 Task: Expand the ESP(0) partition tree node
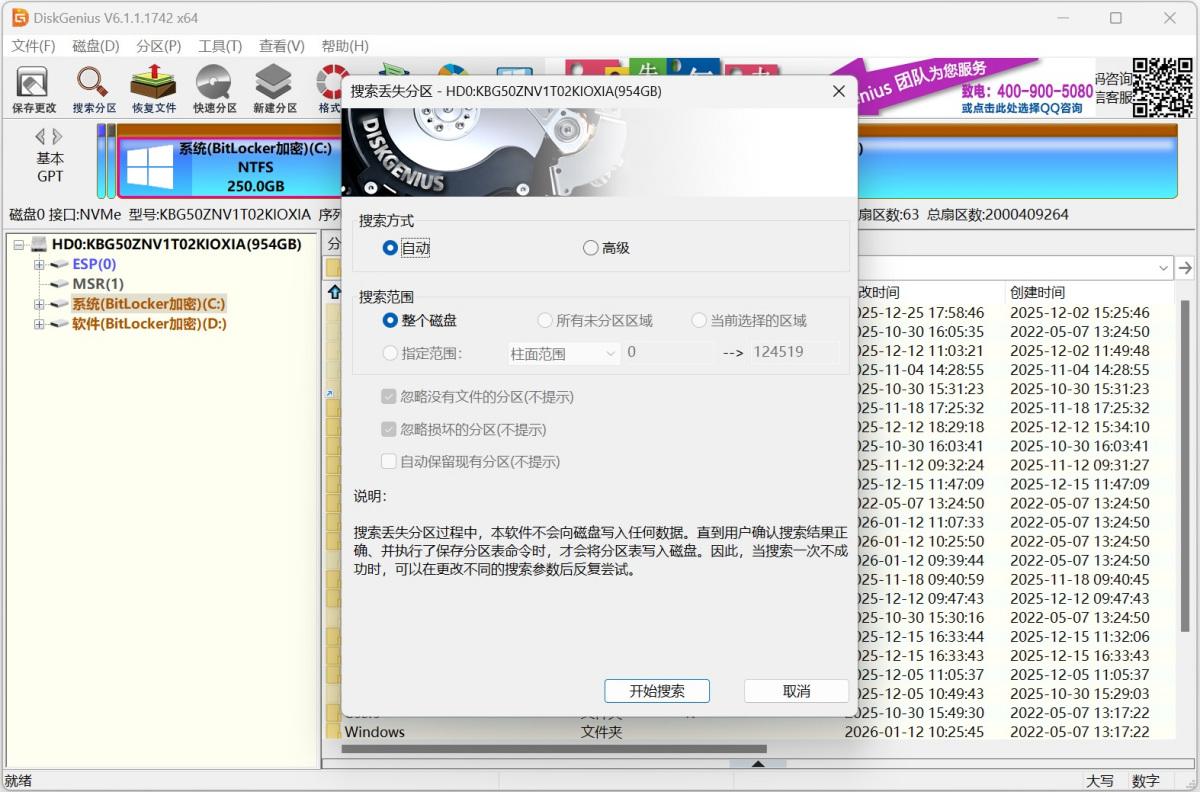coord(39,265)
